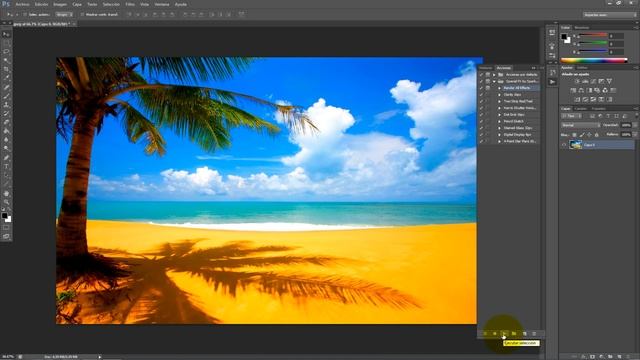This screenshot has height=360, width=640.
Task: Add a layer mask in Layers panel
Action: [x=592, y=357]
